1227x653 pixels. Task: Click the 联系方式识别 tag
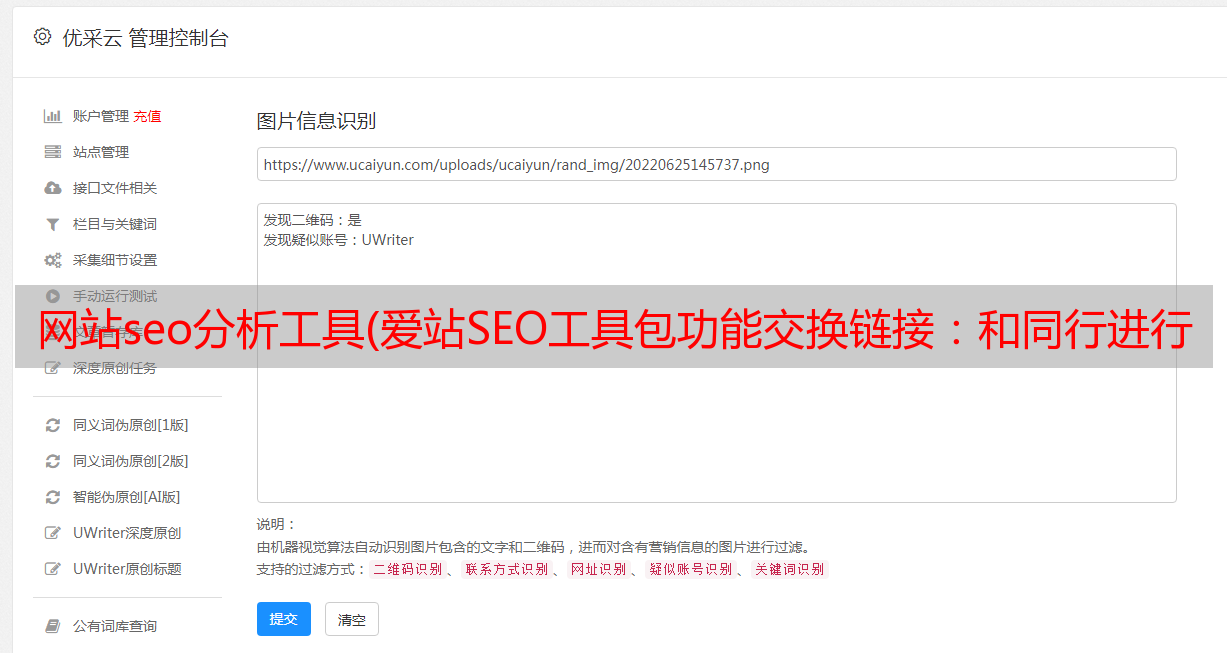(506, 569)
